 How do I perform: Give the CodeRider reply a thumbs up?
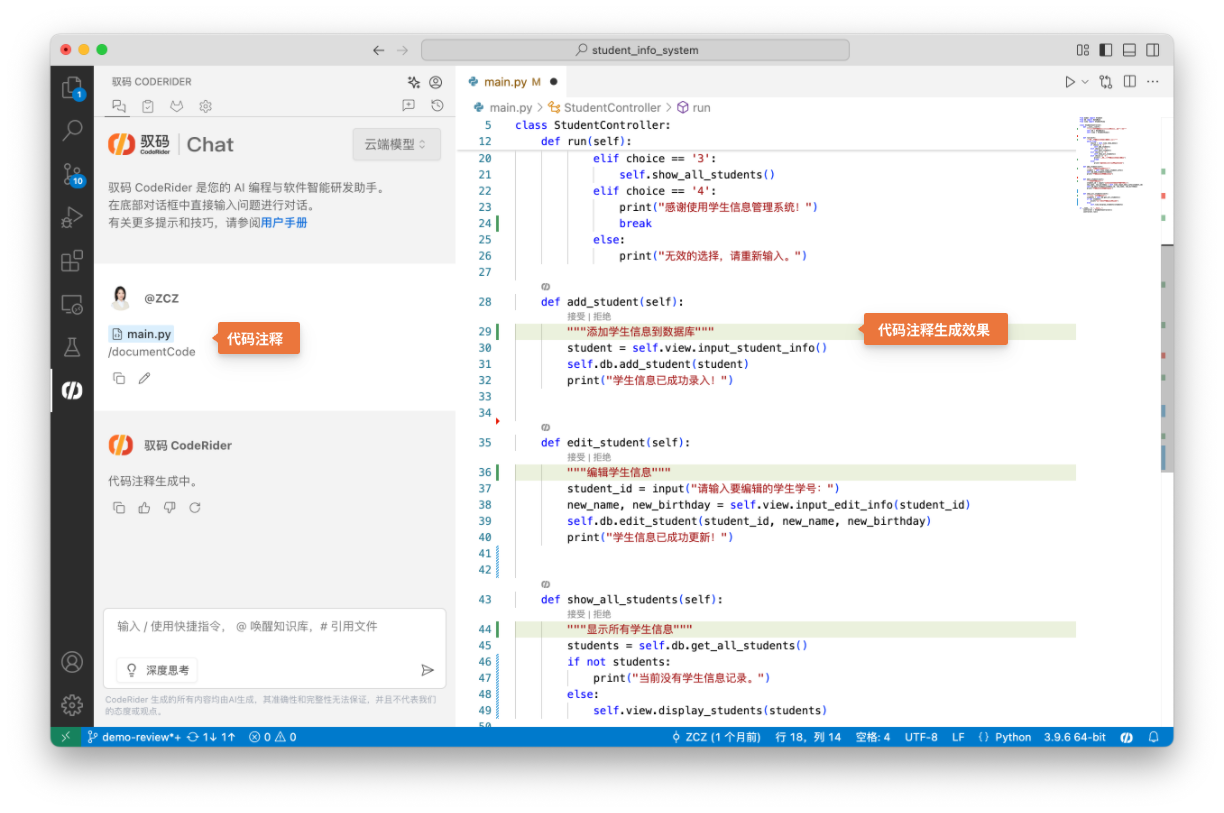pyautogui.click(x=144, y=508)
